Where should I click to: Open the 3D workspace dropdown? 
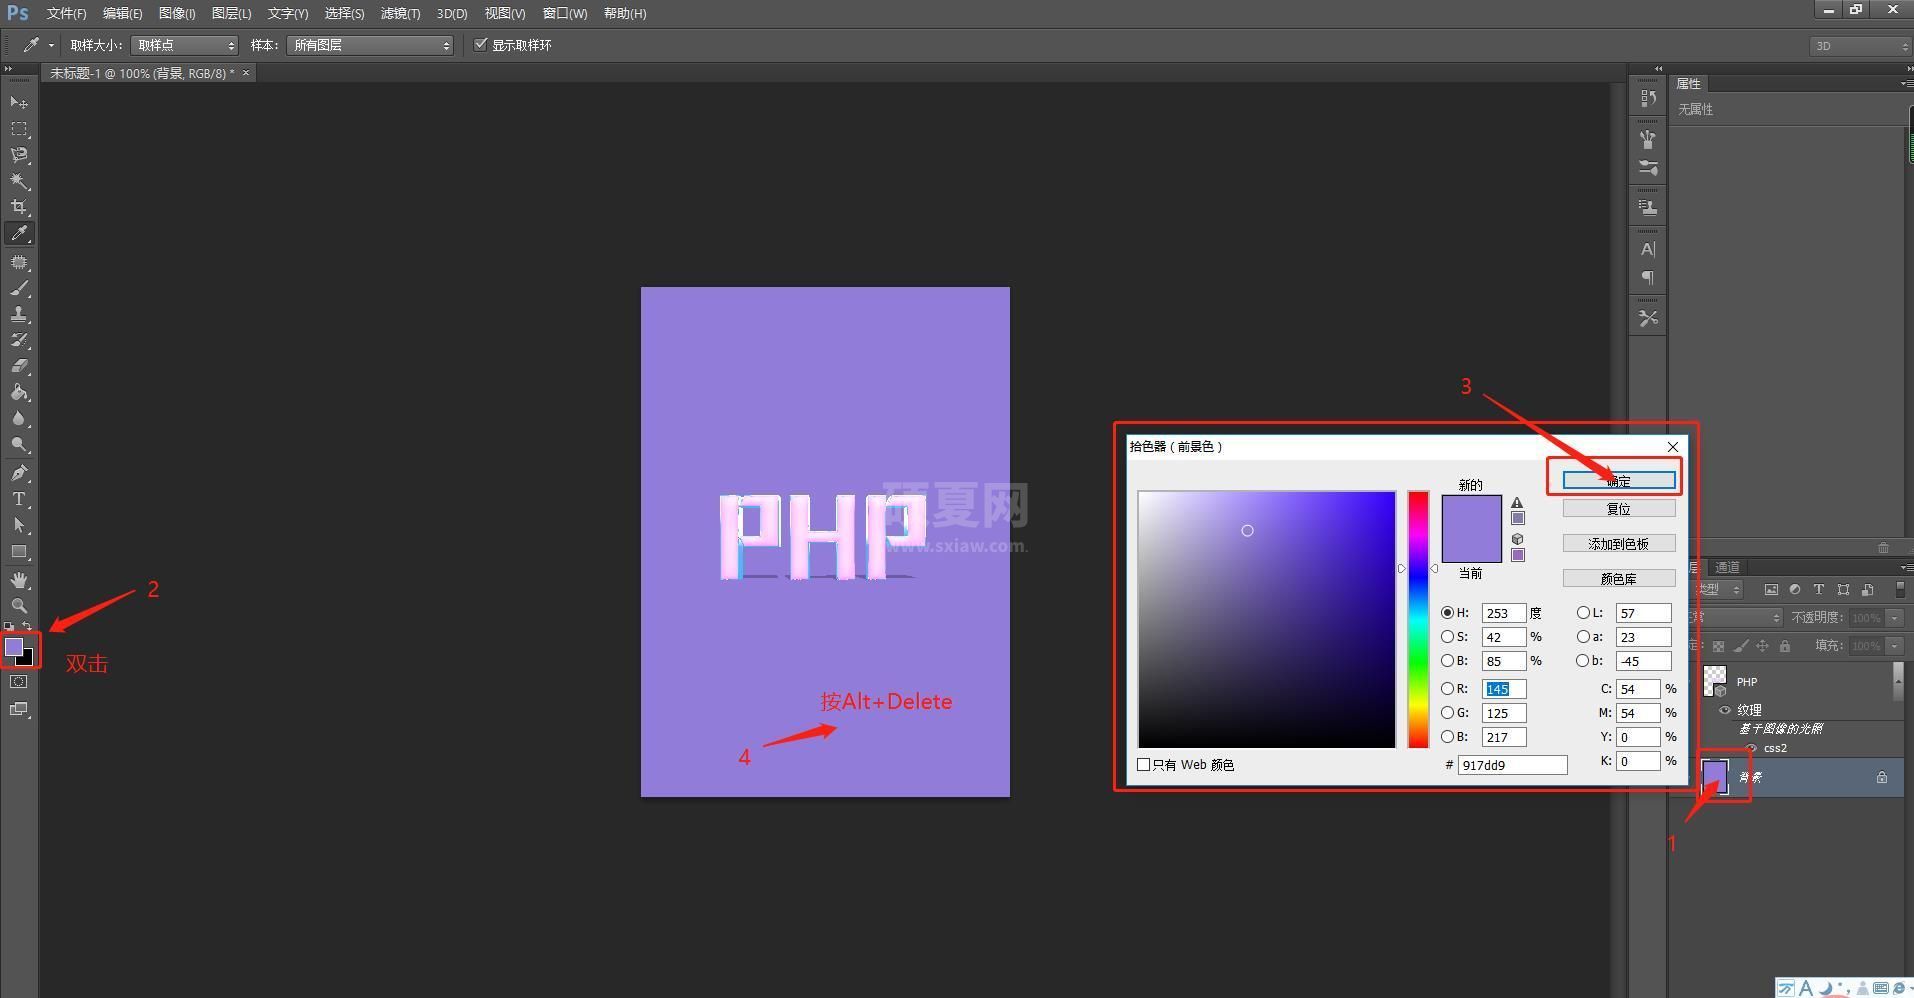(1860, 46)
